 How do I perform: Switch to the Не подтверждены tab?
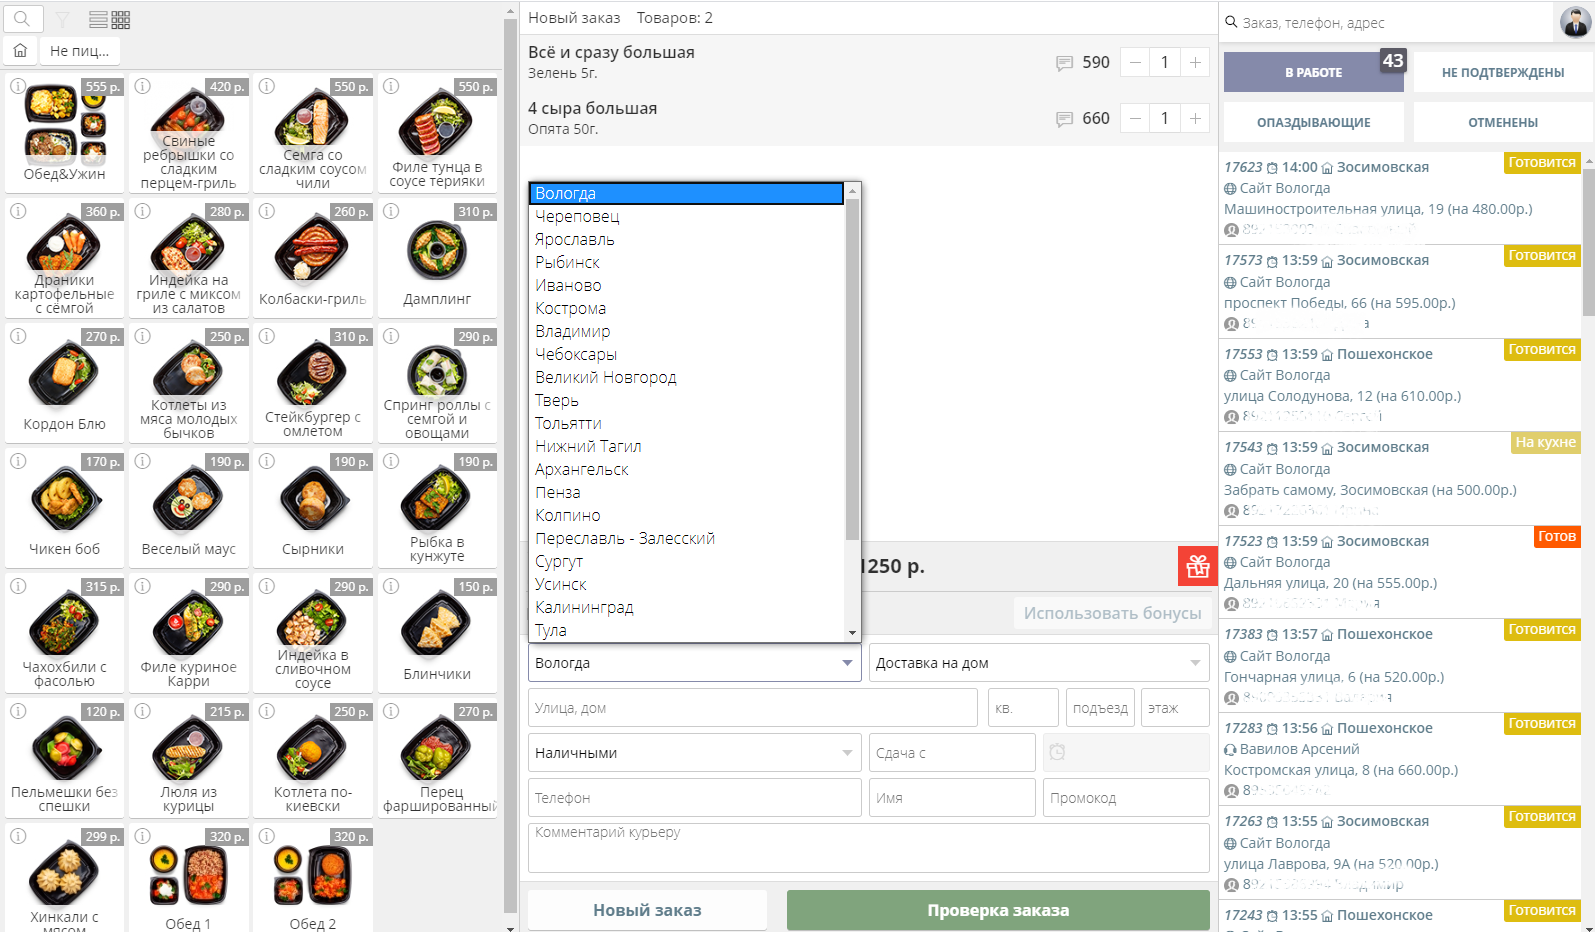[1502, 73]
